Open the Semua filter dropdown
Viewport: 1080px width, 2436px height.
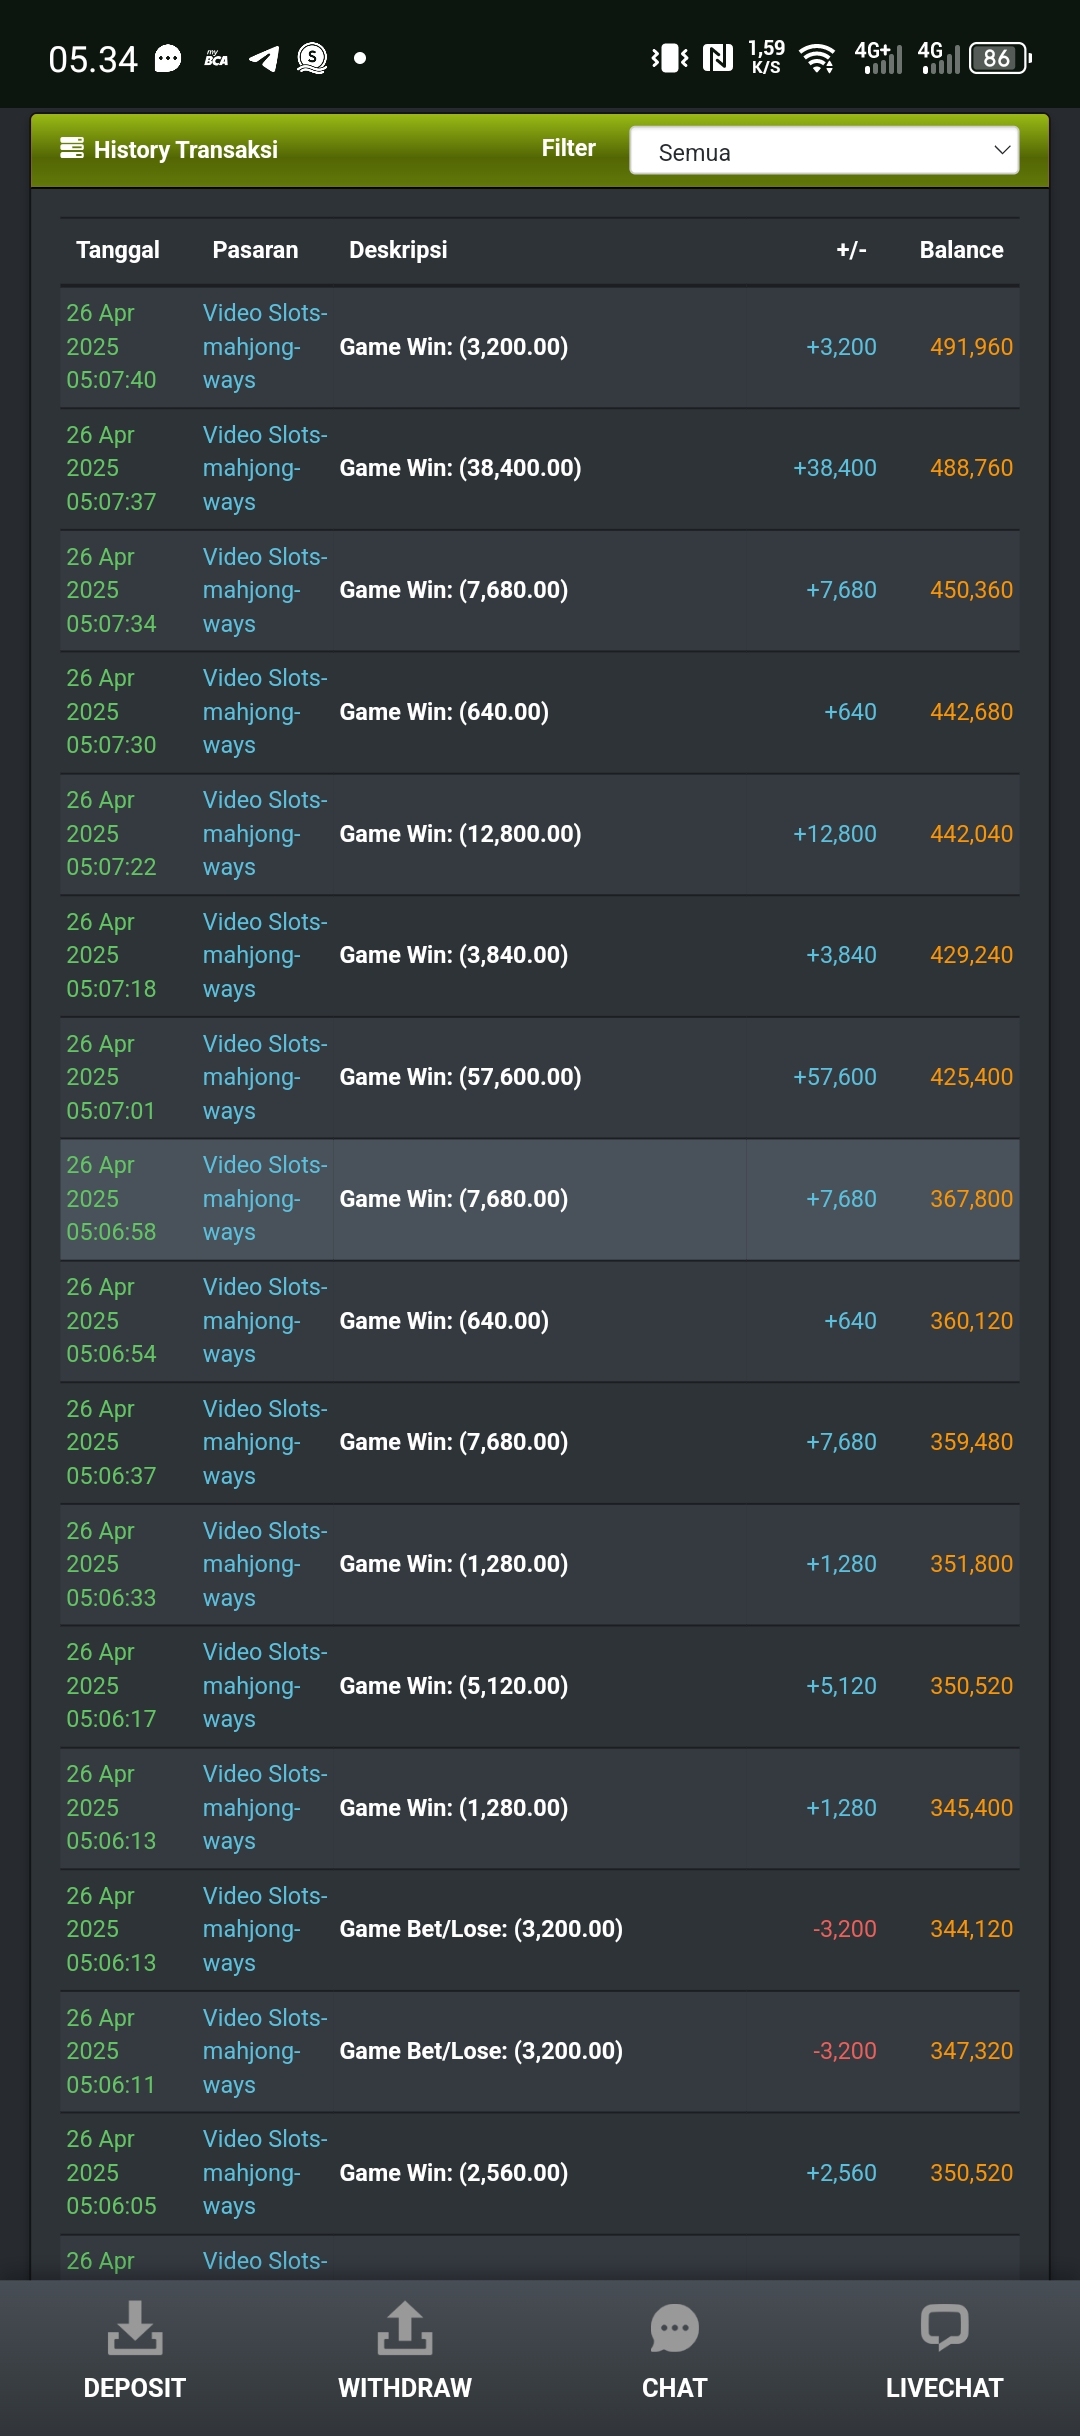coord(824,150)
